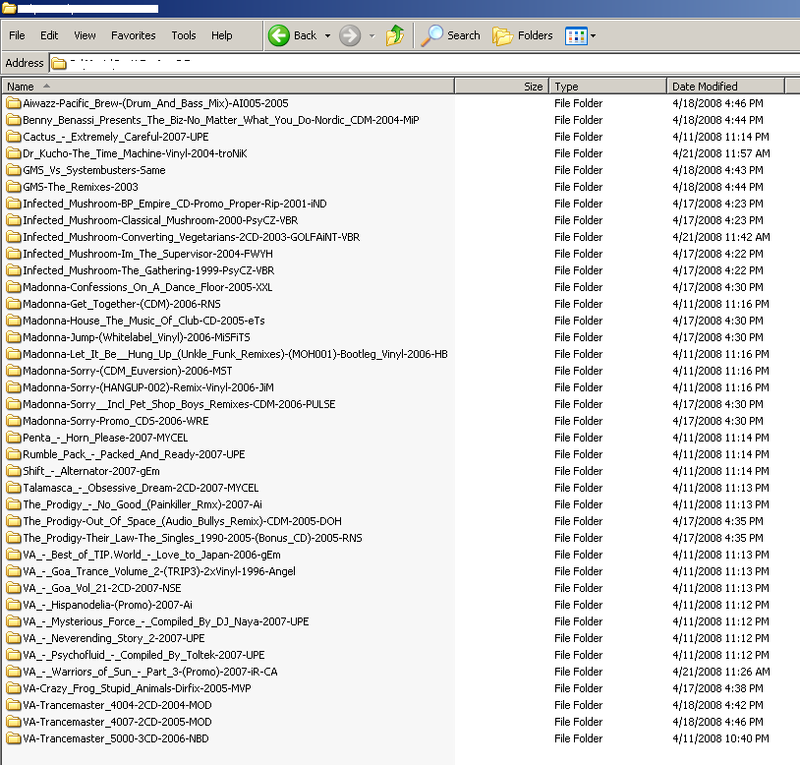Click folder icon beside Madonna-Confessions_On_A_Dance_Floor
This screenshot has height=765, width=800.
13,287
